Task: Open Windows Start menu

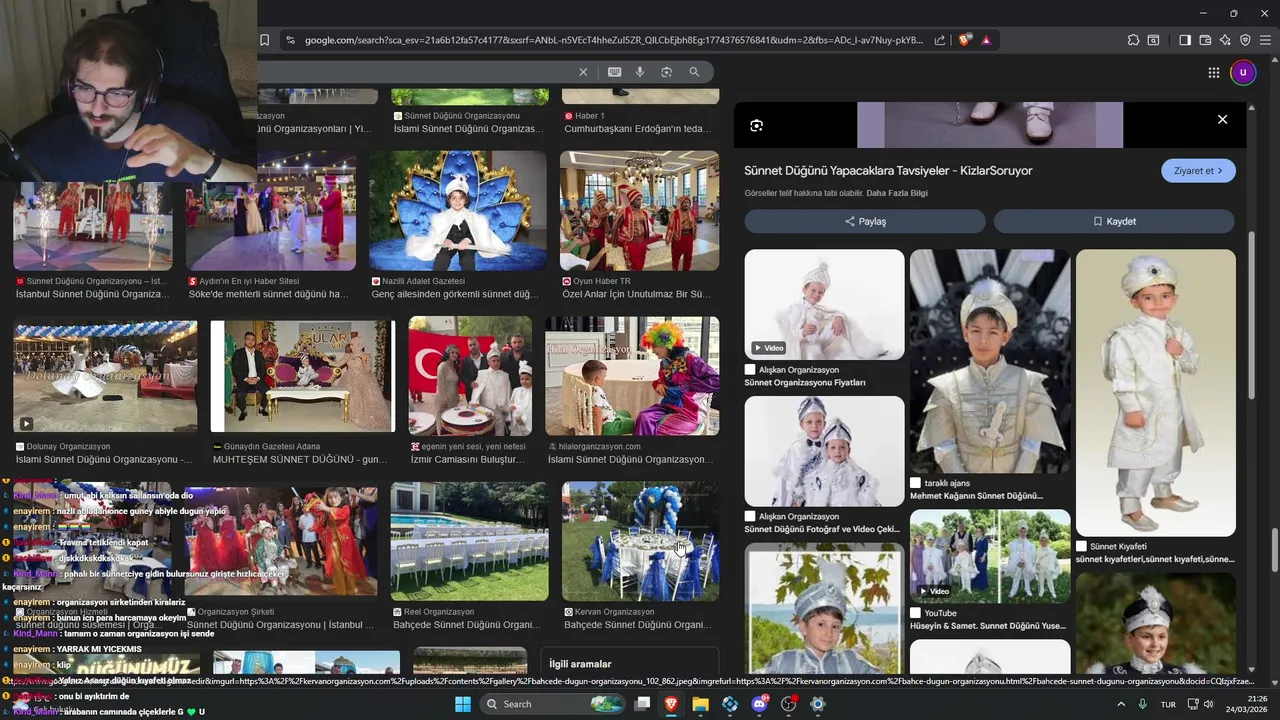Action: pyautogui.click(x=463, y=704)
